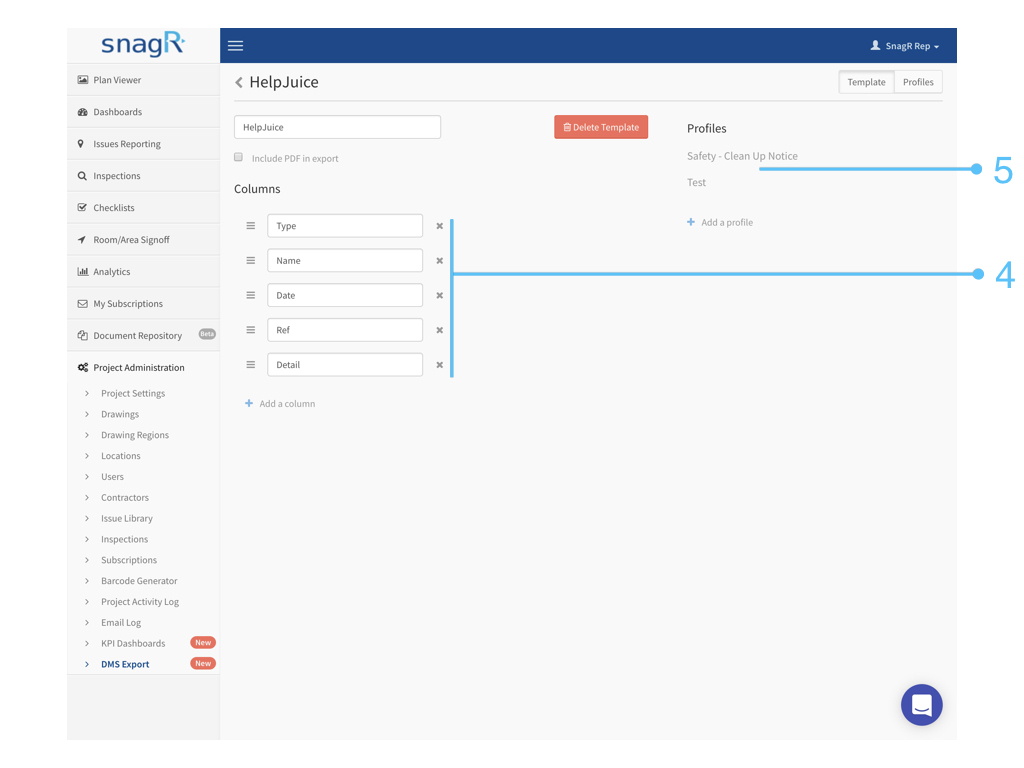Click the template name field HelpJuice
This screenshot has height=768, width=1024.
point(338,127)
